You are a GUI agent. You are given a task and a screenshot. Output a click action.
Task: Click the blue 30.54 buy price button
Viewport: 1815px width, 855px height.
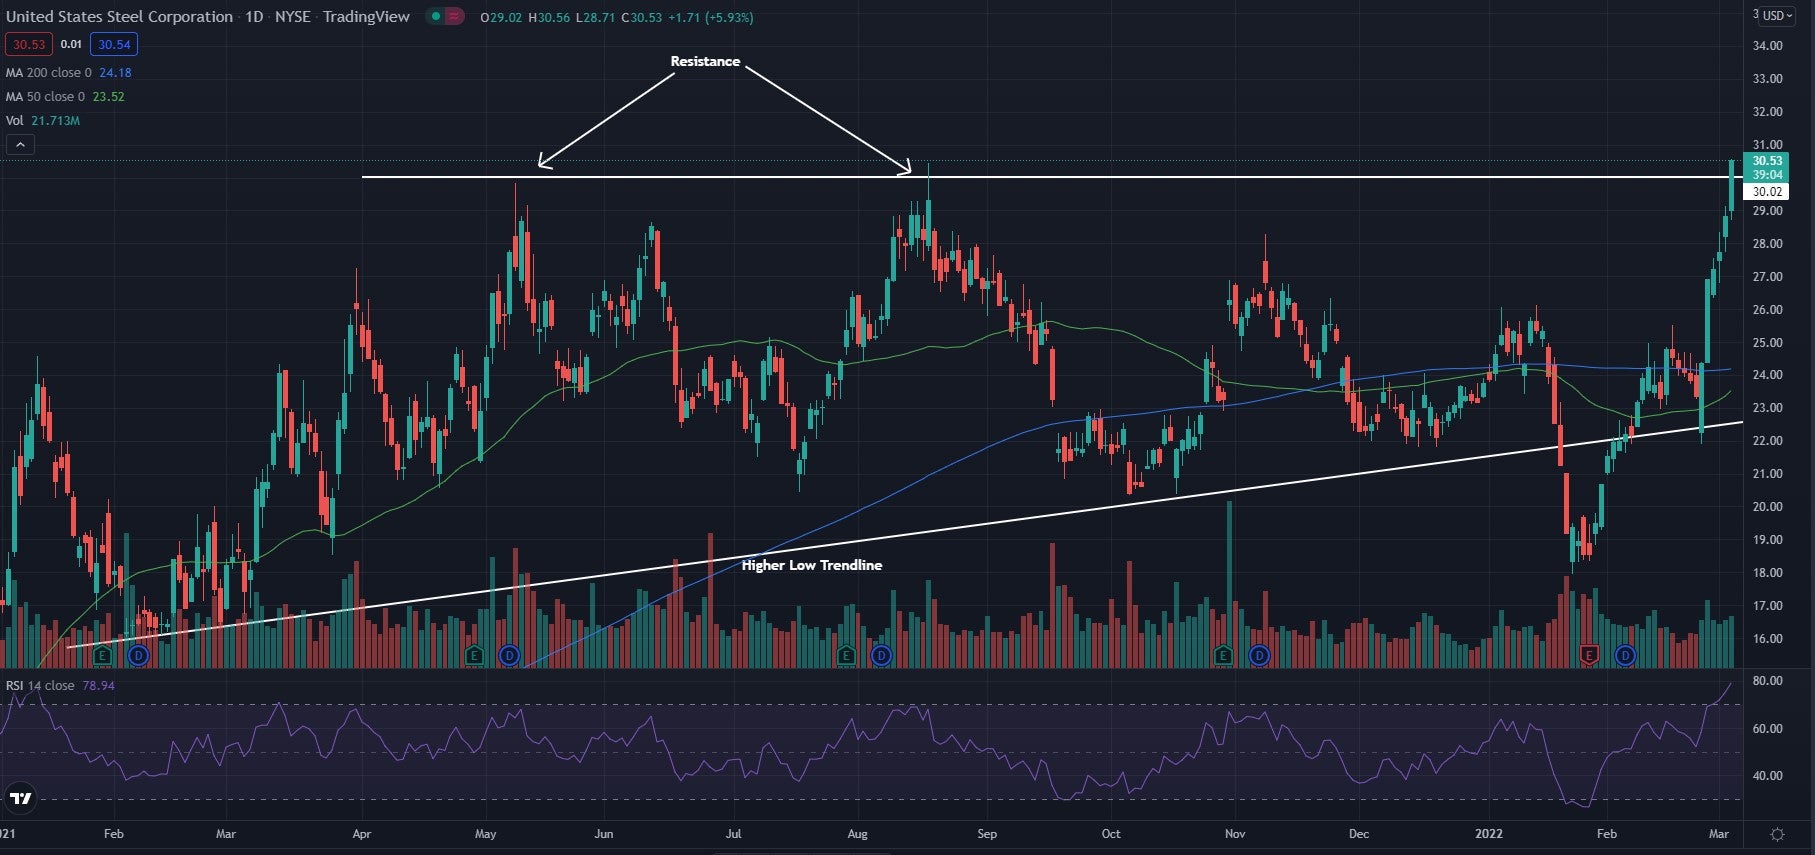[114, 44]
